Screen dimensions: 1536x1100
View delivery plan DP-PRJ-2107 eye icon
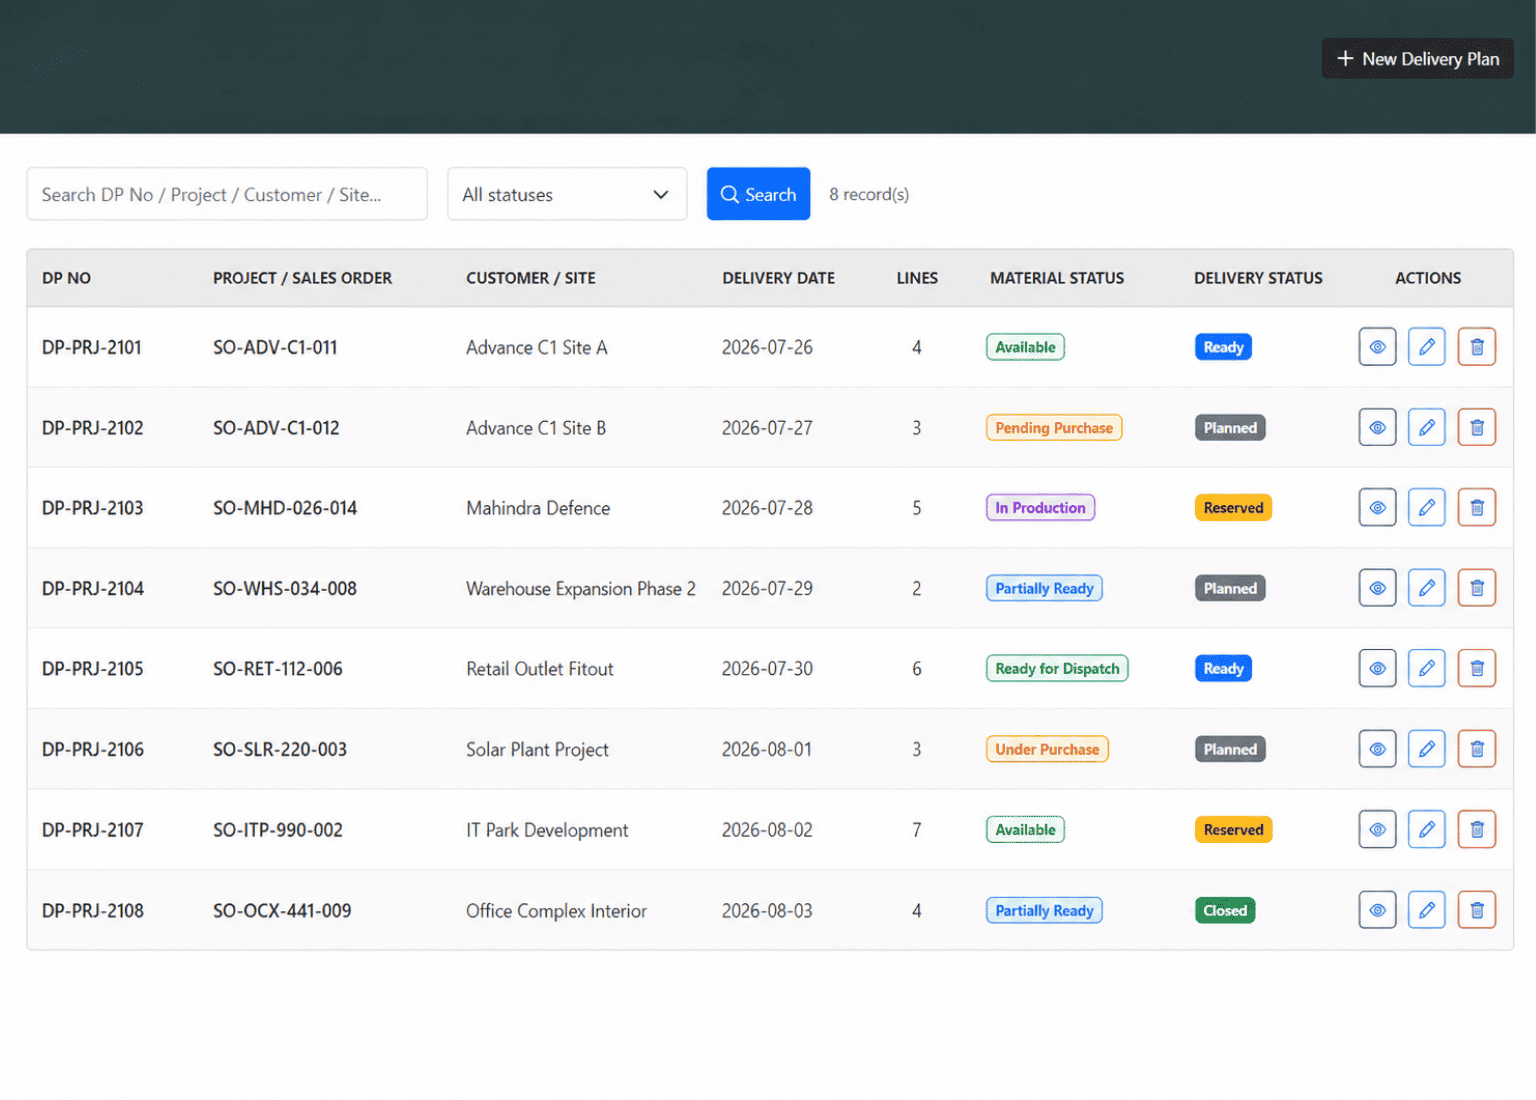[1377, 829]
